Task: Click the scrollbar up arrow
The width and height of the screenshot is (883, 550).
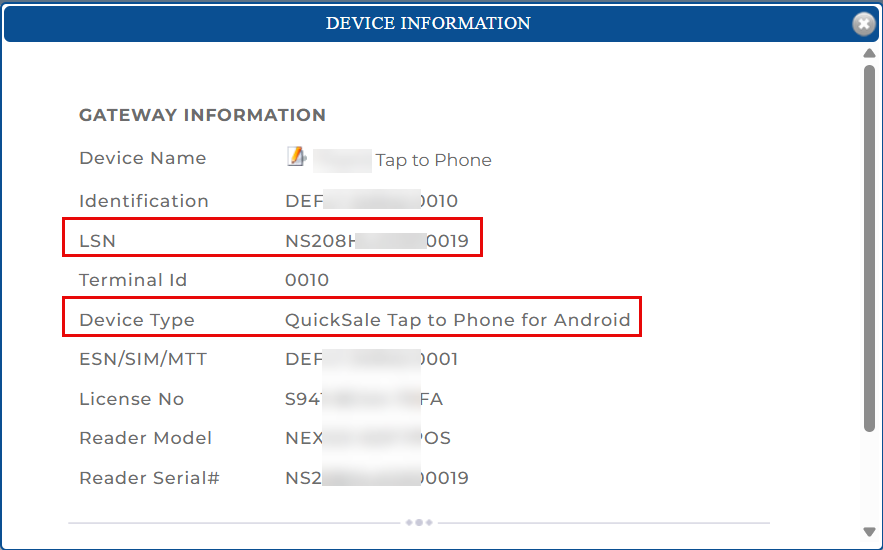Action: (869, 54)
